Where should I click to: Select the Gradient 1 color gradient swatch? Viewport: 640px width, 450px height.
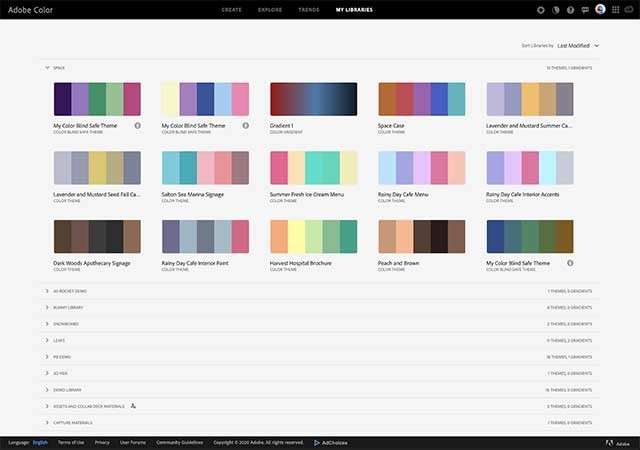(313, 99)
